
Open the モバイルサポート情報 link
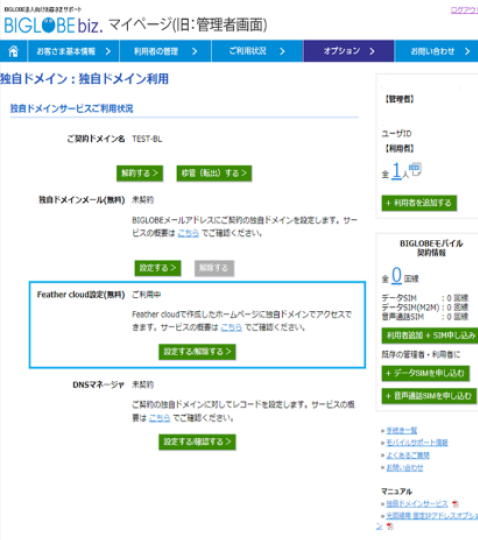coord(417,443)
